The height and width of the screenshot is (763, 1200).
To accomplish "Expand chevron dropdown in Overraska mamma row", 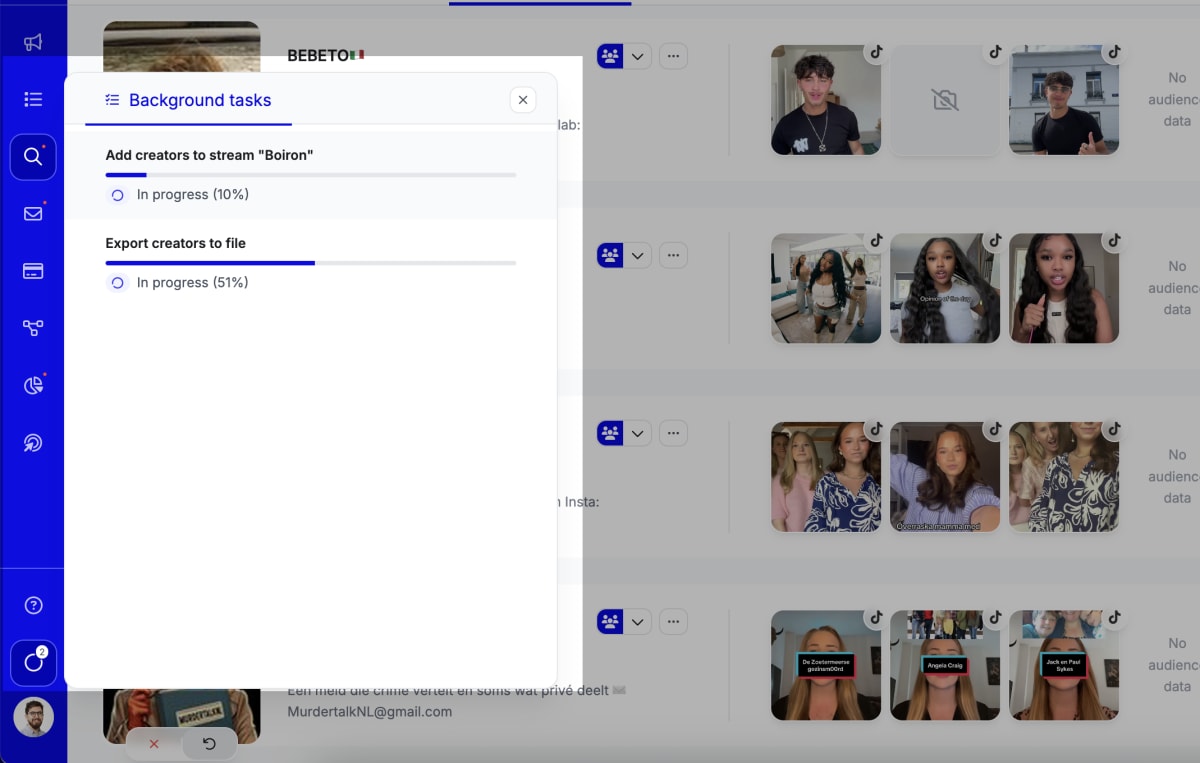I will pos(638,433).
